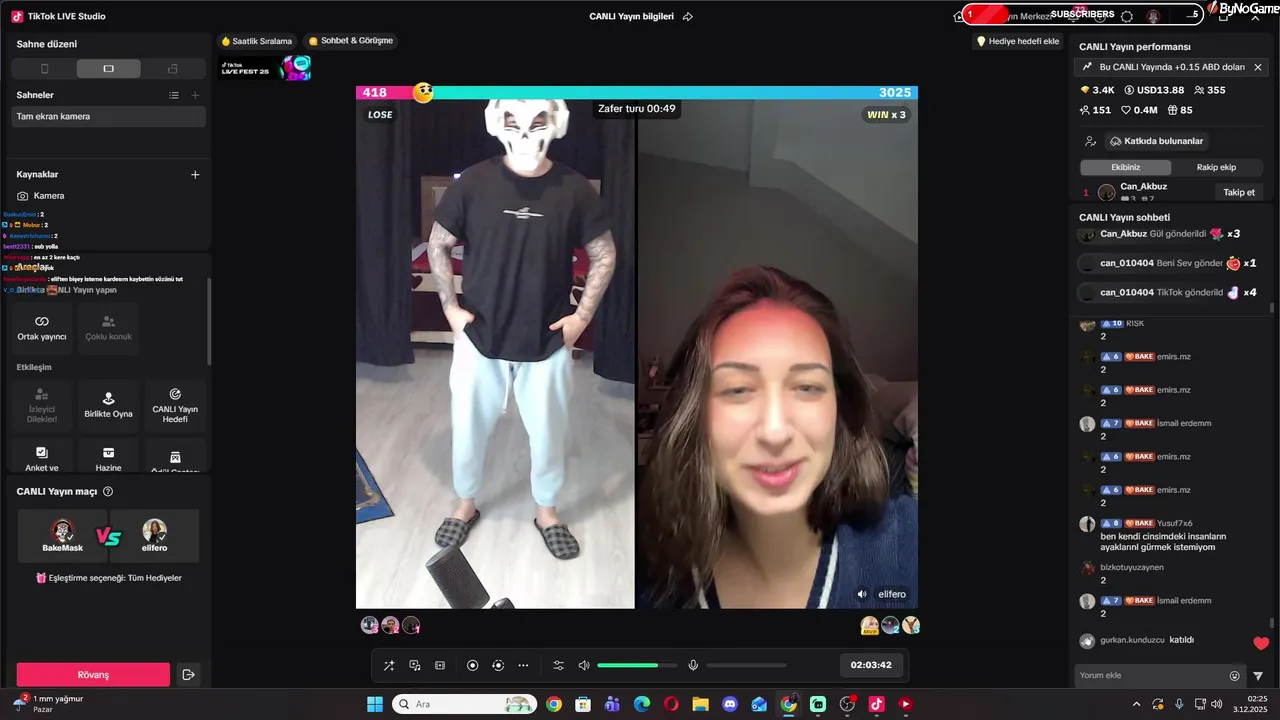Viewport: 1280px width, 720px height.
Task: Open the emoji picker in comment box
Action: coord(1234,676)
